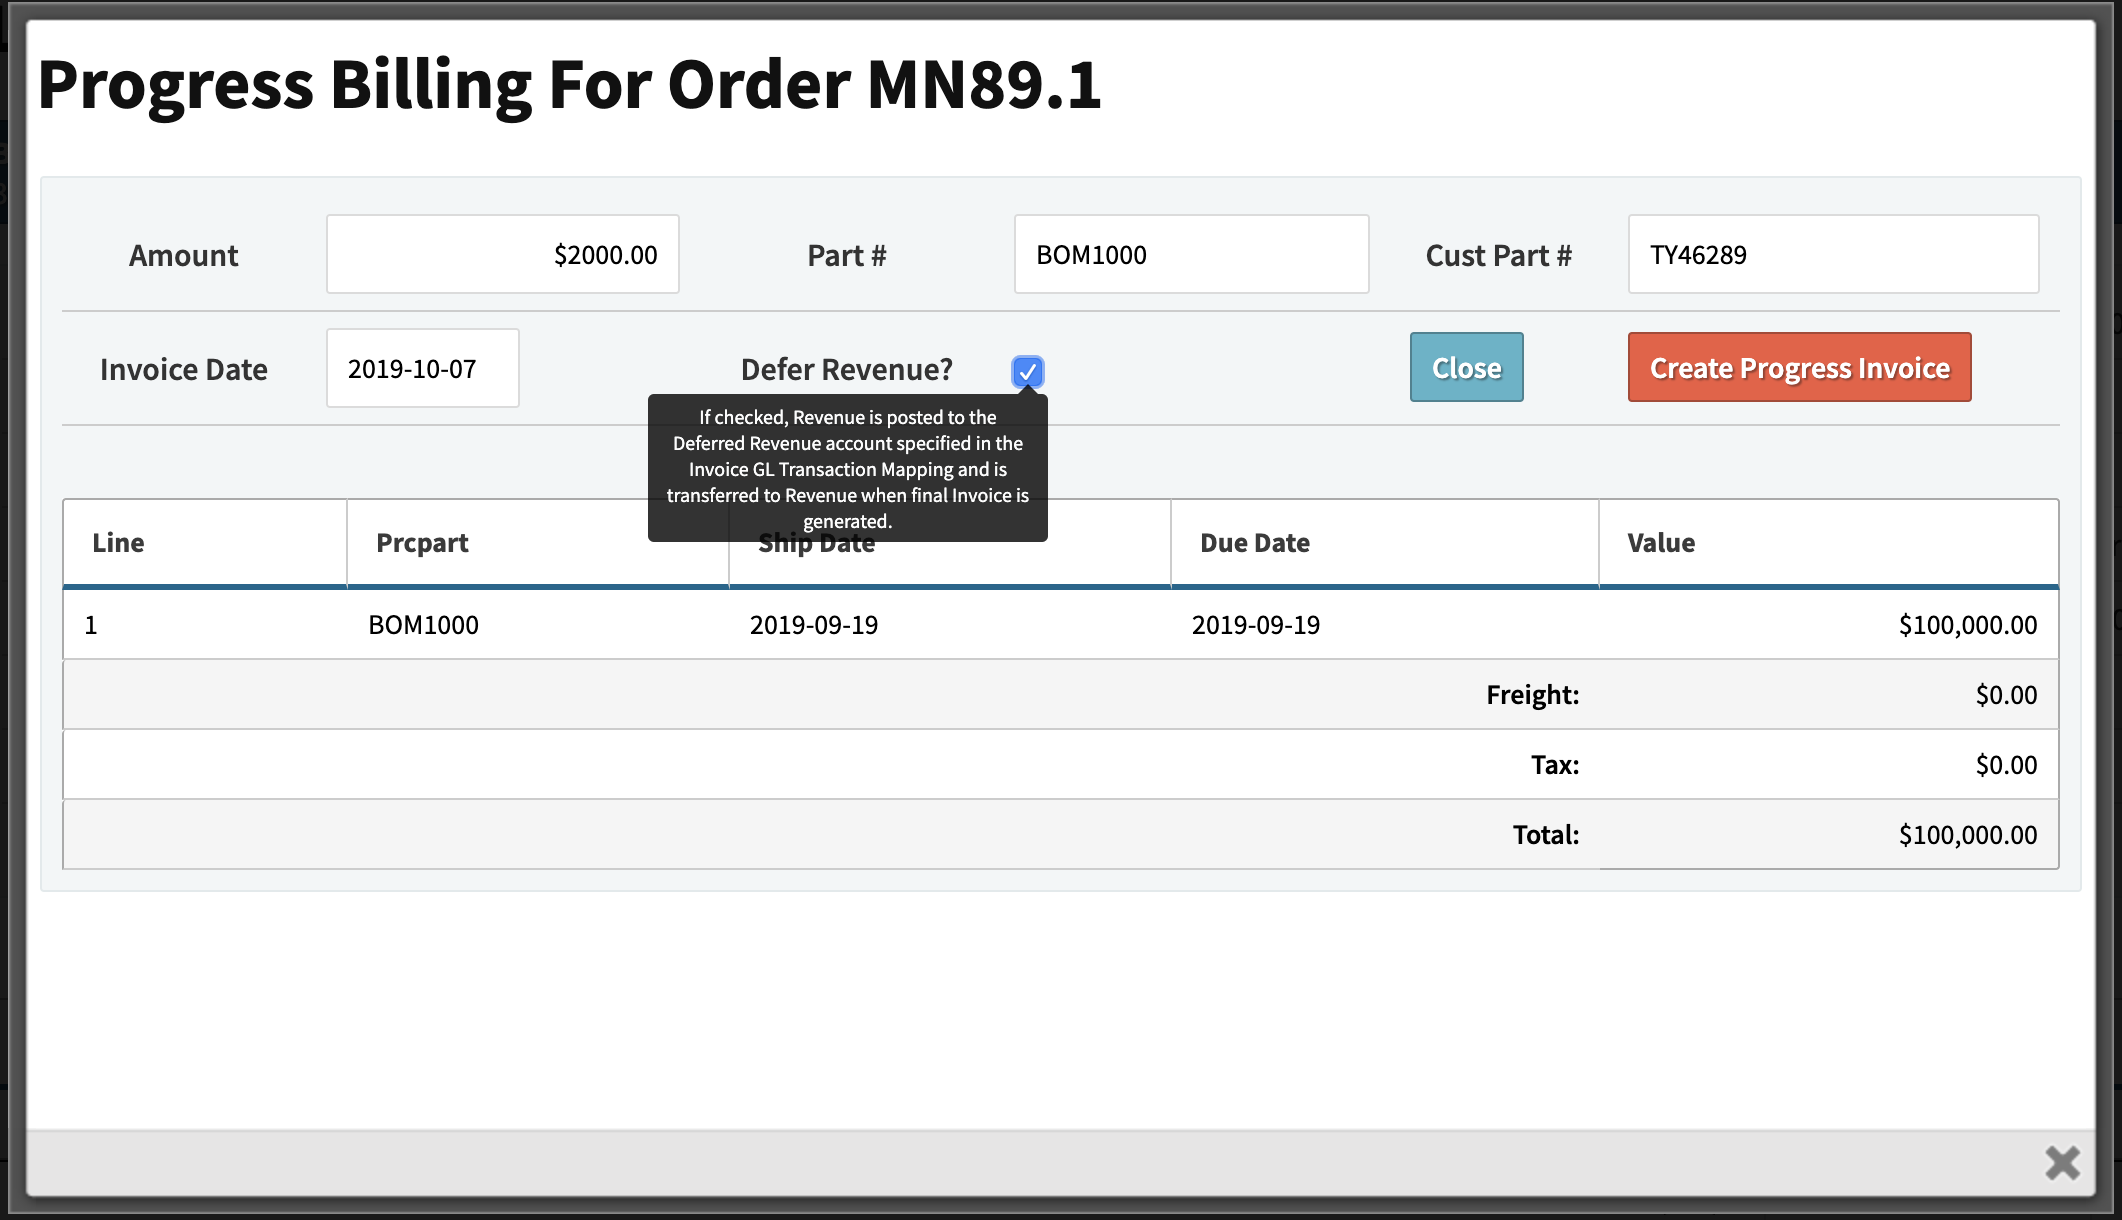This screenshot has height=1220, width=2122.
Task: Click the Total $100,000.00 amount
Action: (1968, 835)
